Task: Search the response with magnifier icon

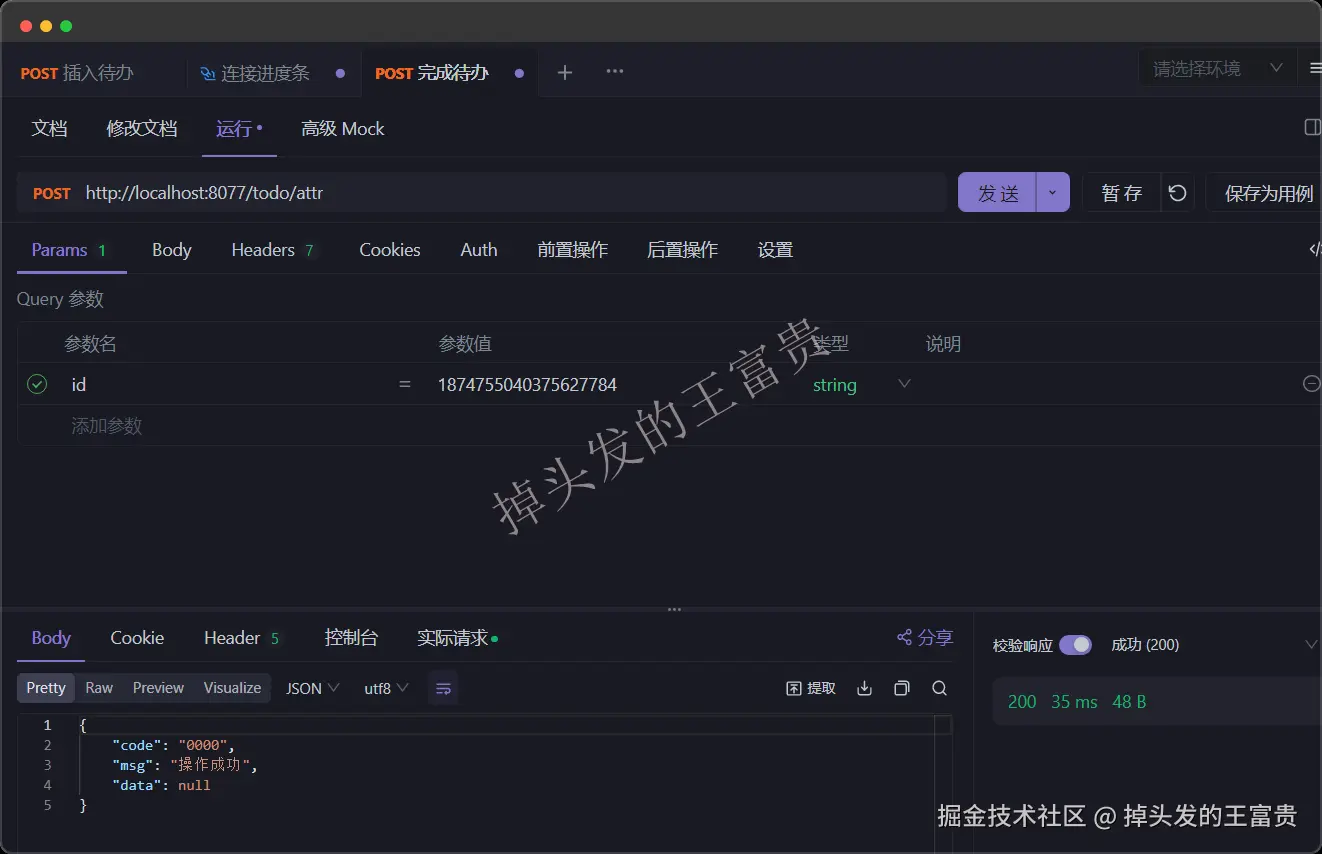Action: (x=939, y=688)
